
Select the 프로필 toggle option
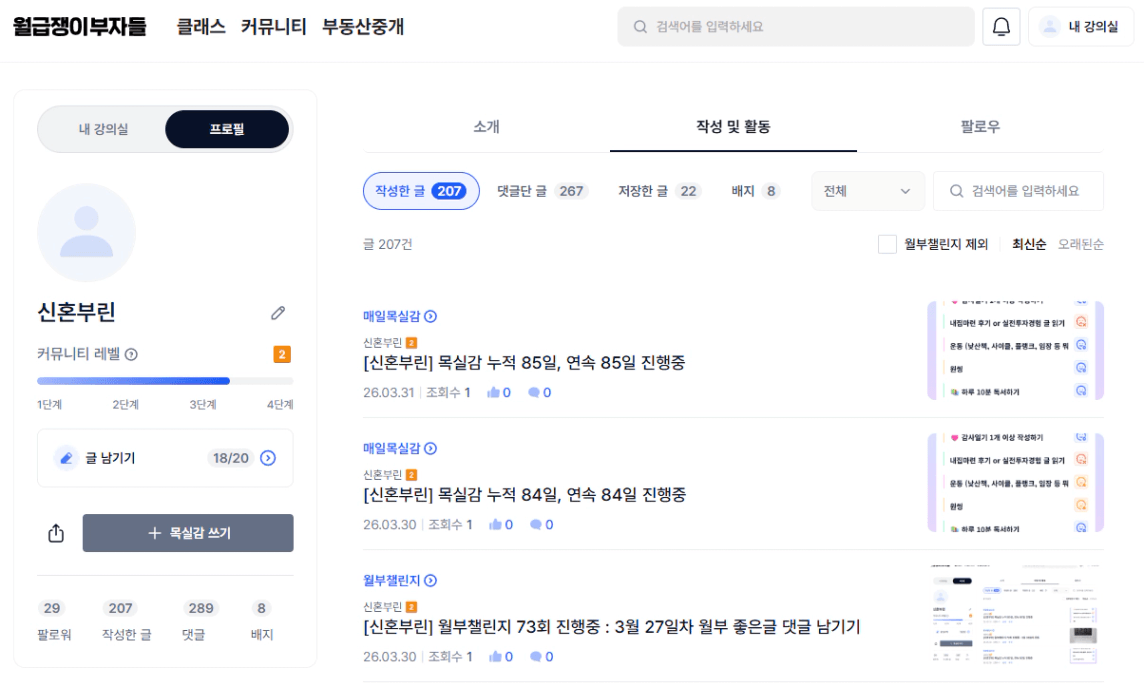226,129
